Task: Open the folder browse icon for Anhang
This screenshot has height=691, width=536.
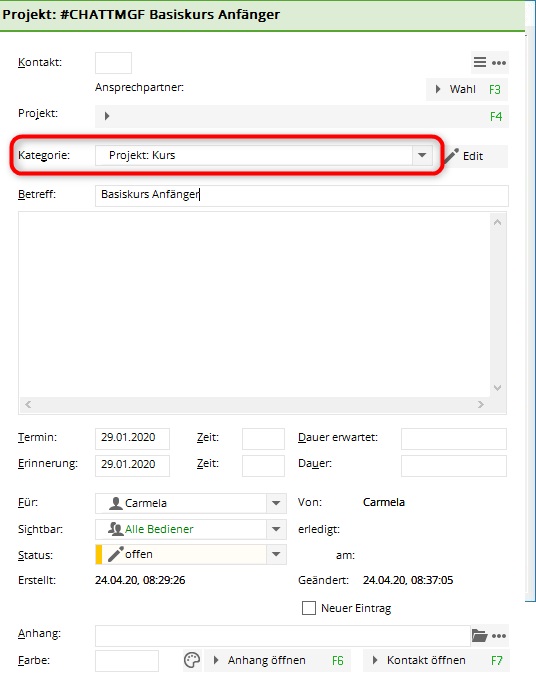Action: pyautogui.click(x=480, y=635)
